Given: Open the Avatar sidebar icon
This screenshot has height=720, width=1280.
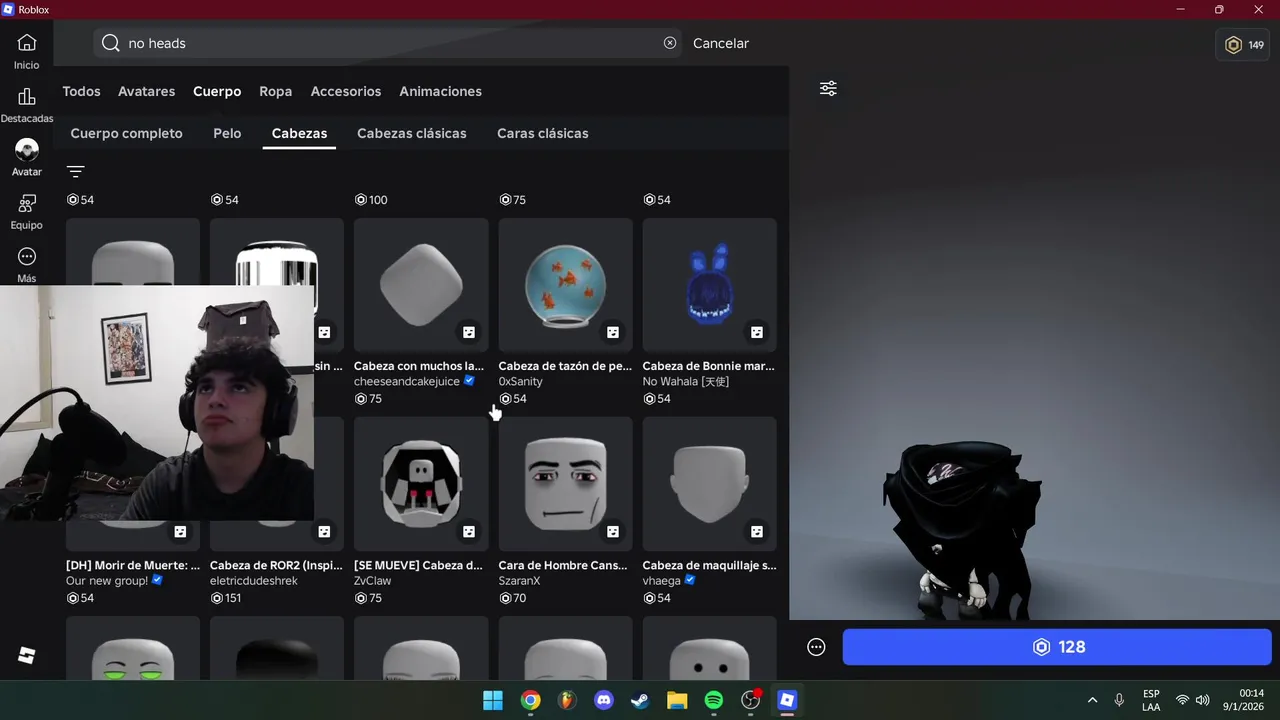Looking at the screenshot, I should click(27, 150).
